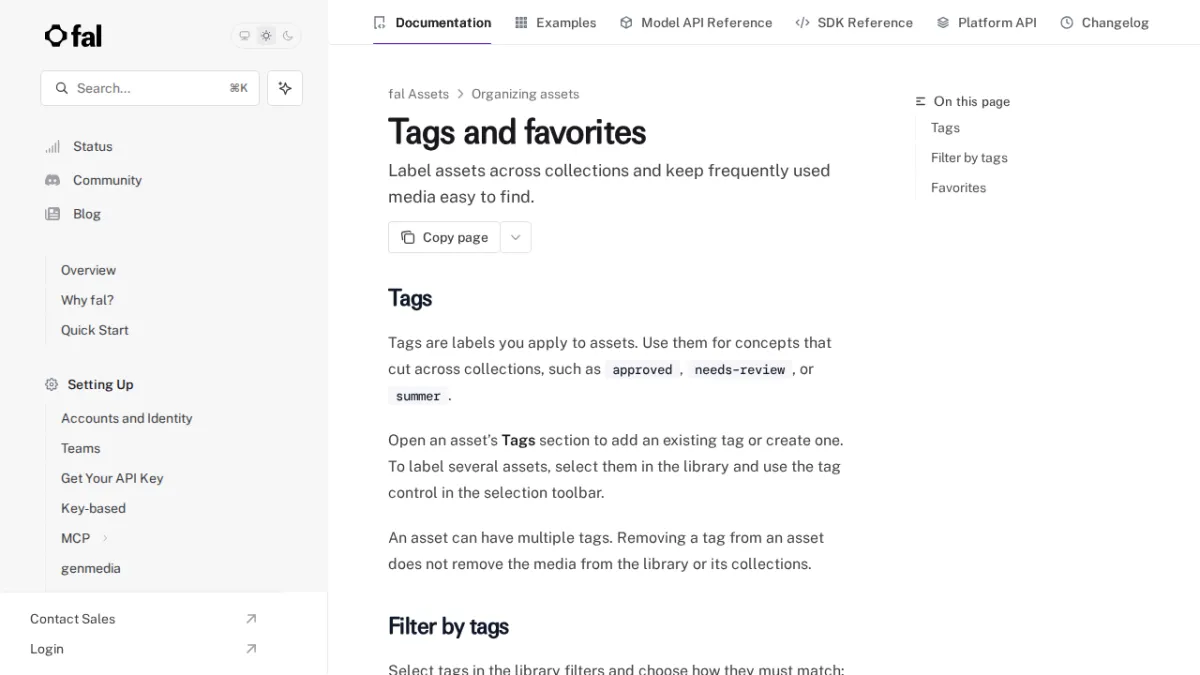
Task: Click Model API Reference cube icon
Action: click(626, 22)
